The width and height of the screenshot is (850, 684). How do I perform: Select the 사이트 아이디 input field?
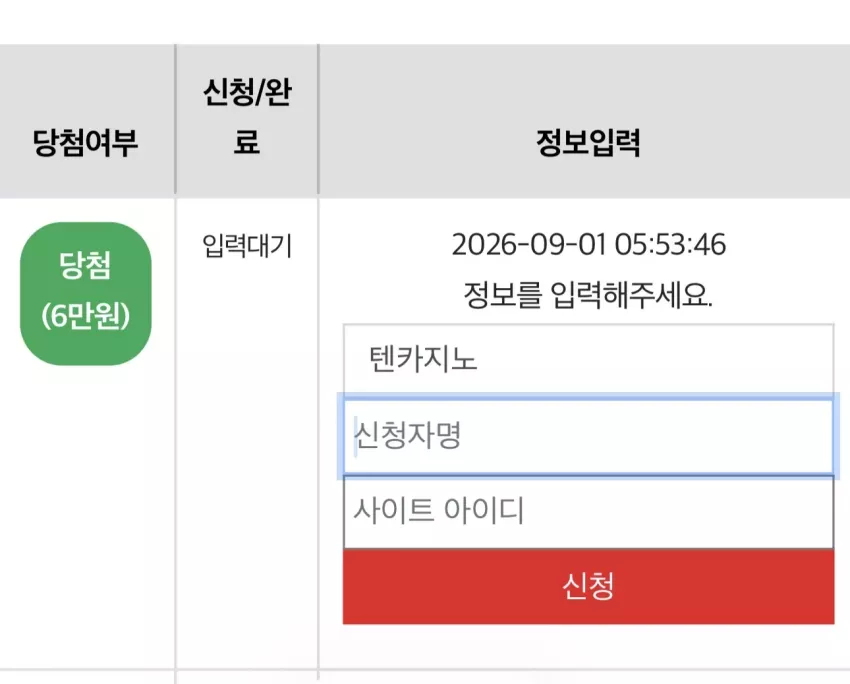point(588,512)
